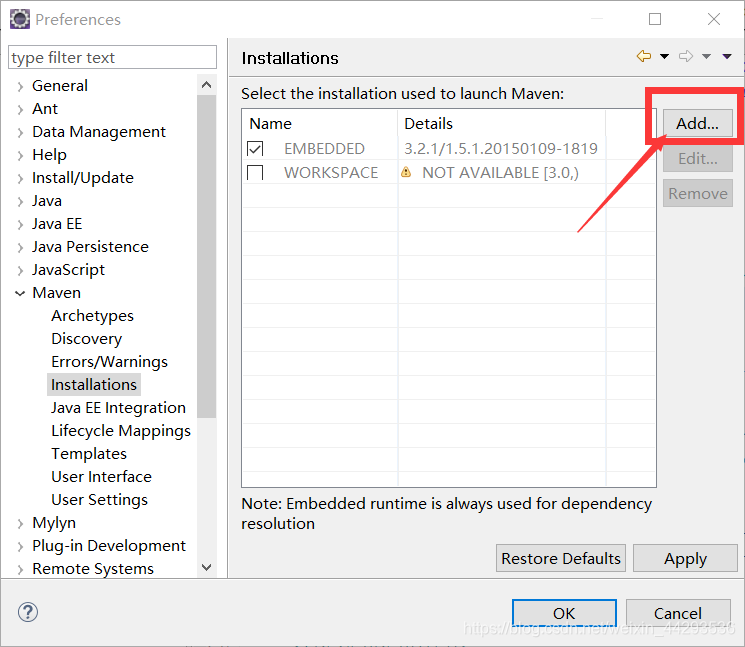The image size is (745, 647).
Task: Select Archetypes under Maven
Action: [92, 316]
